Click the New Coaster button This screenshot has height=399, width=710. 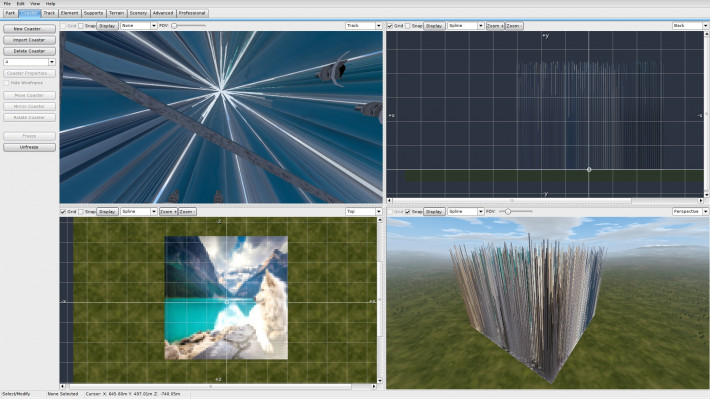29,29
